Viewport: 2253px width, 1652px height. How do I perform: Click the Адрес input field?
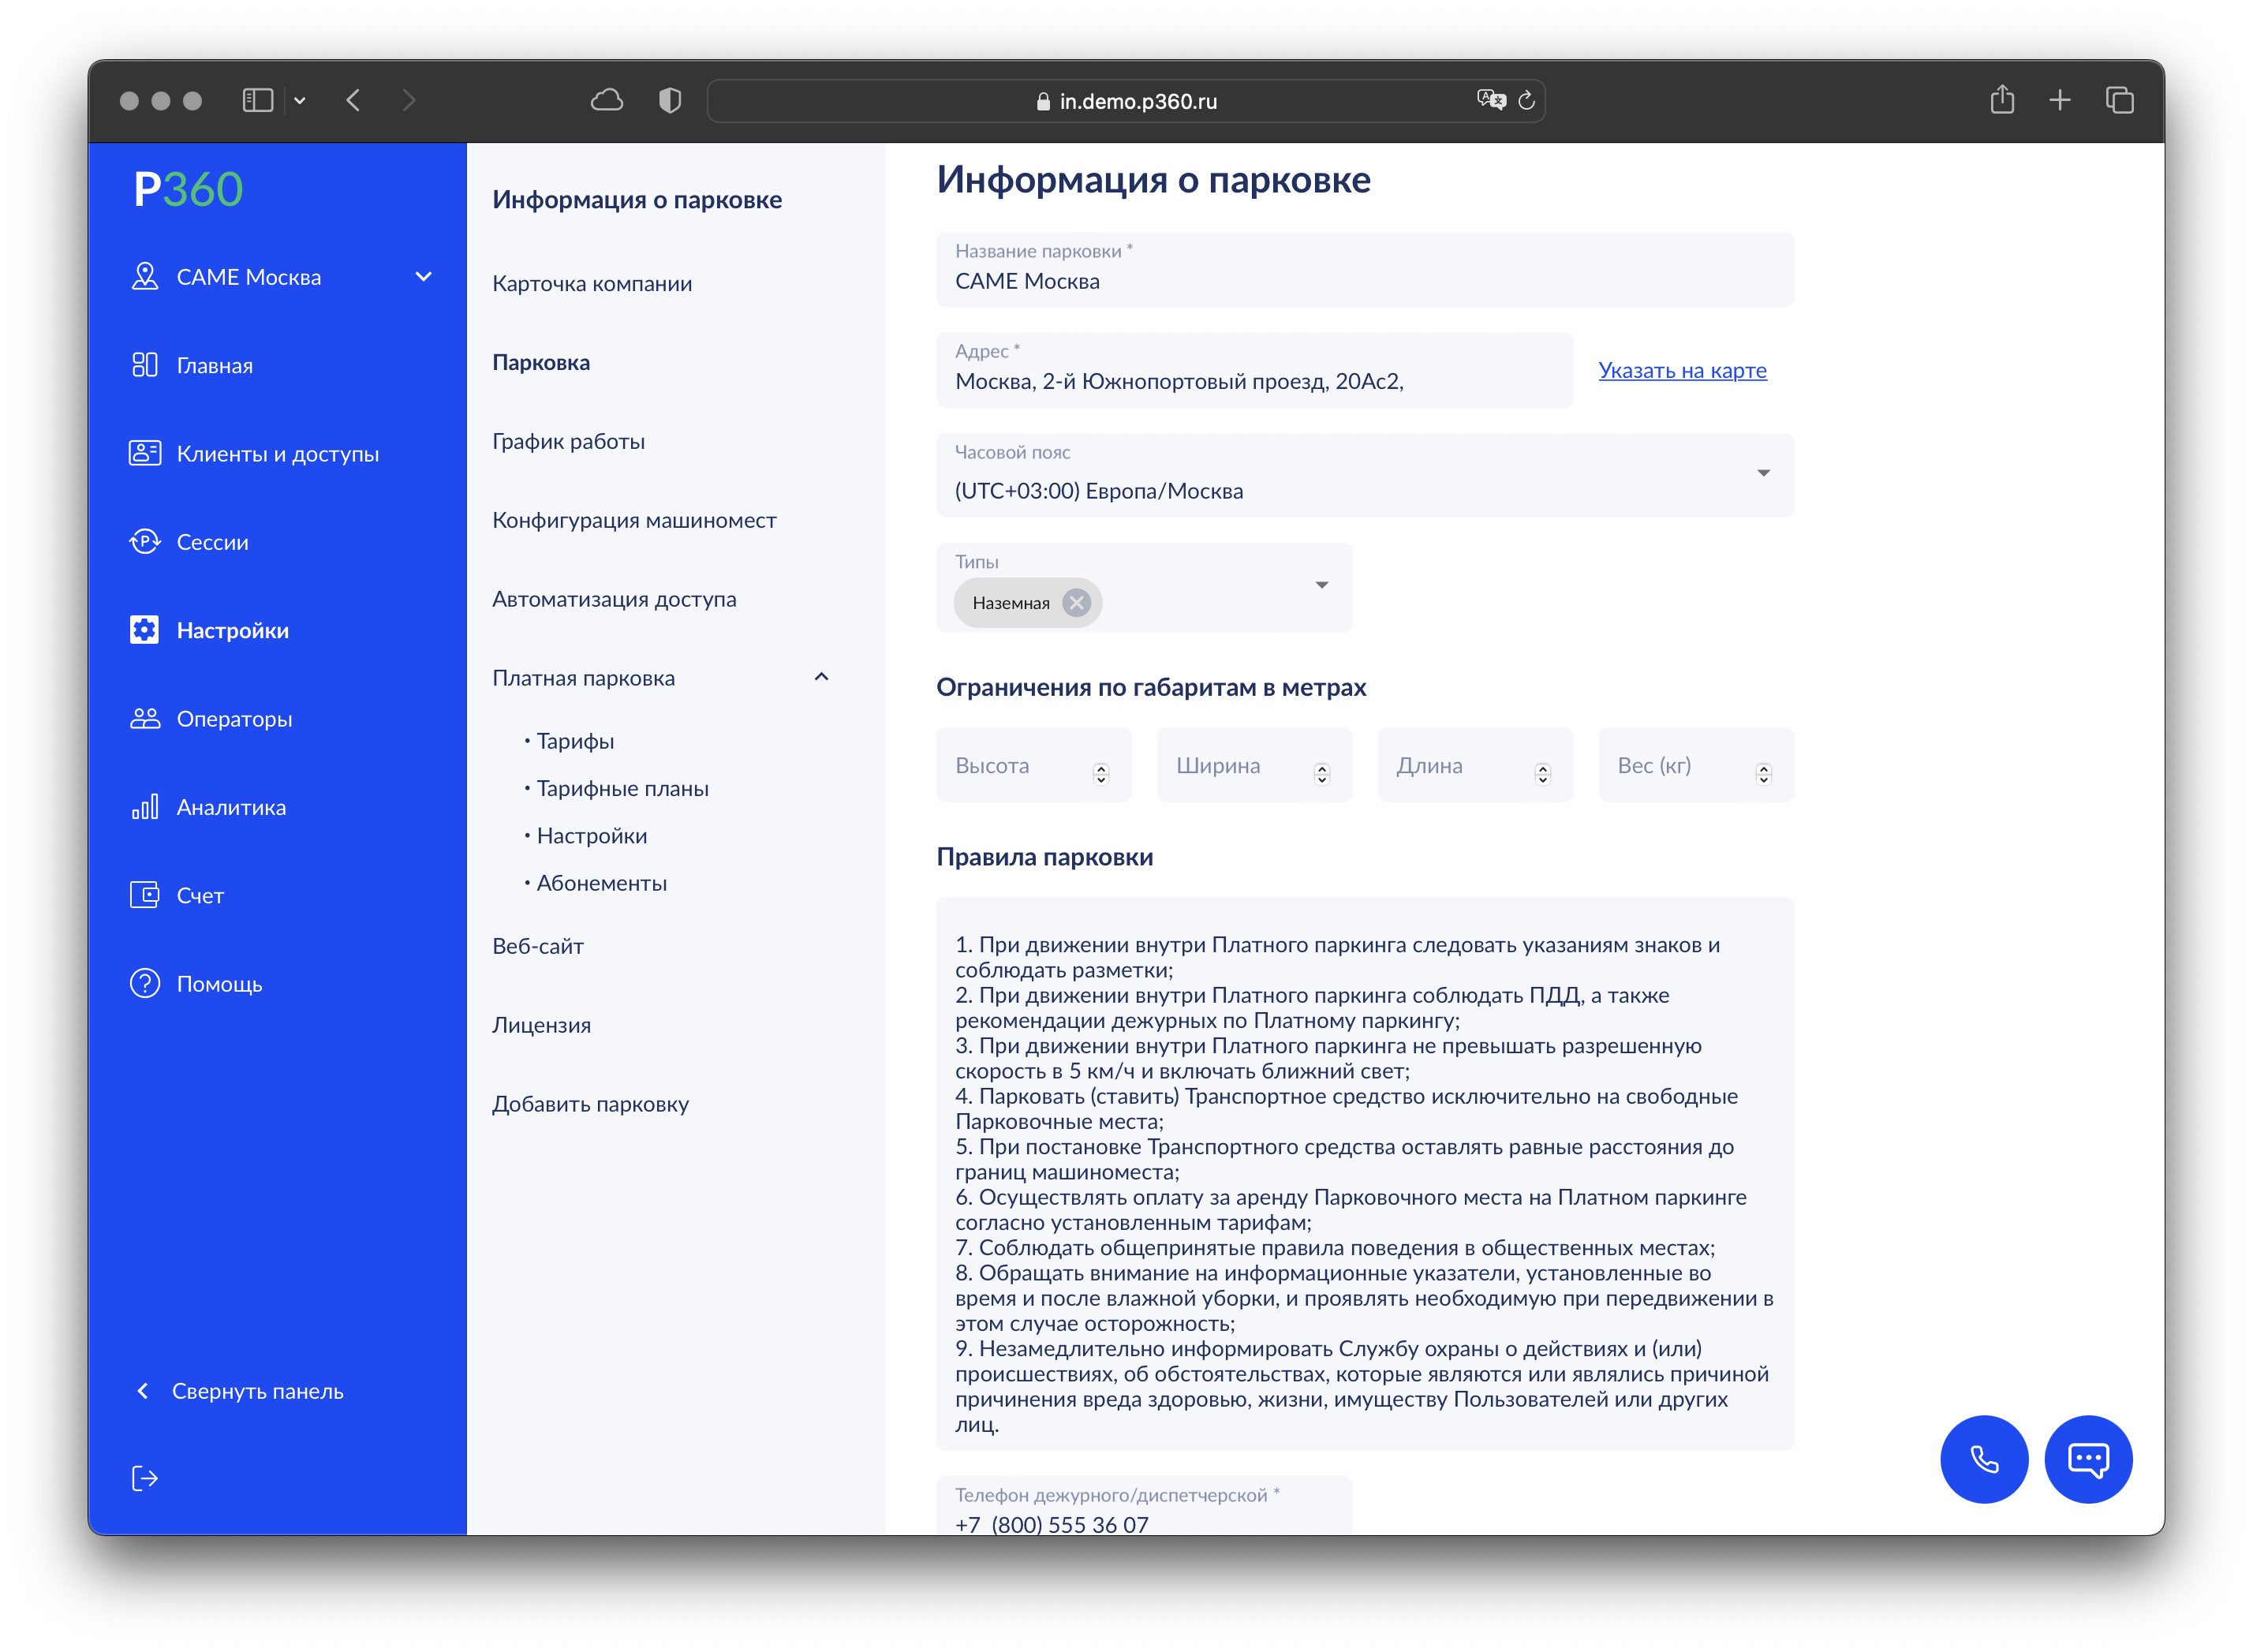[1254, 369]
